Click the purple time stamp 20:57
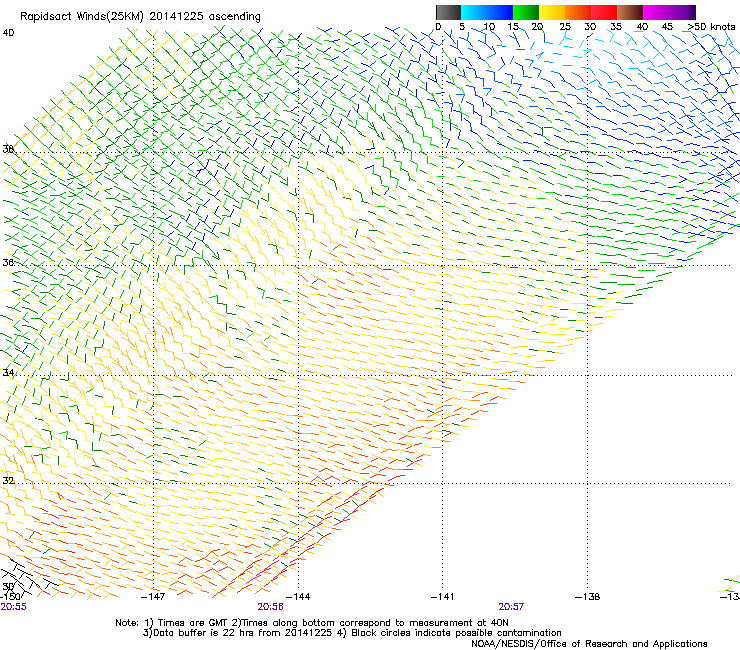 [x=511, y=607]
